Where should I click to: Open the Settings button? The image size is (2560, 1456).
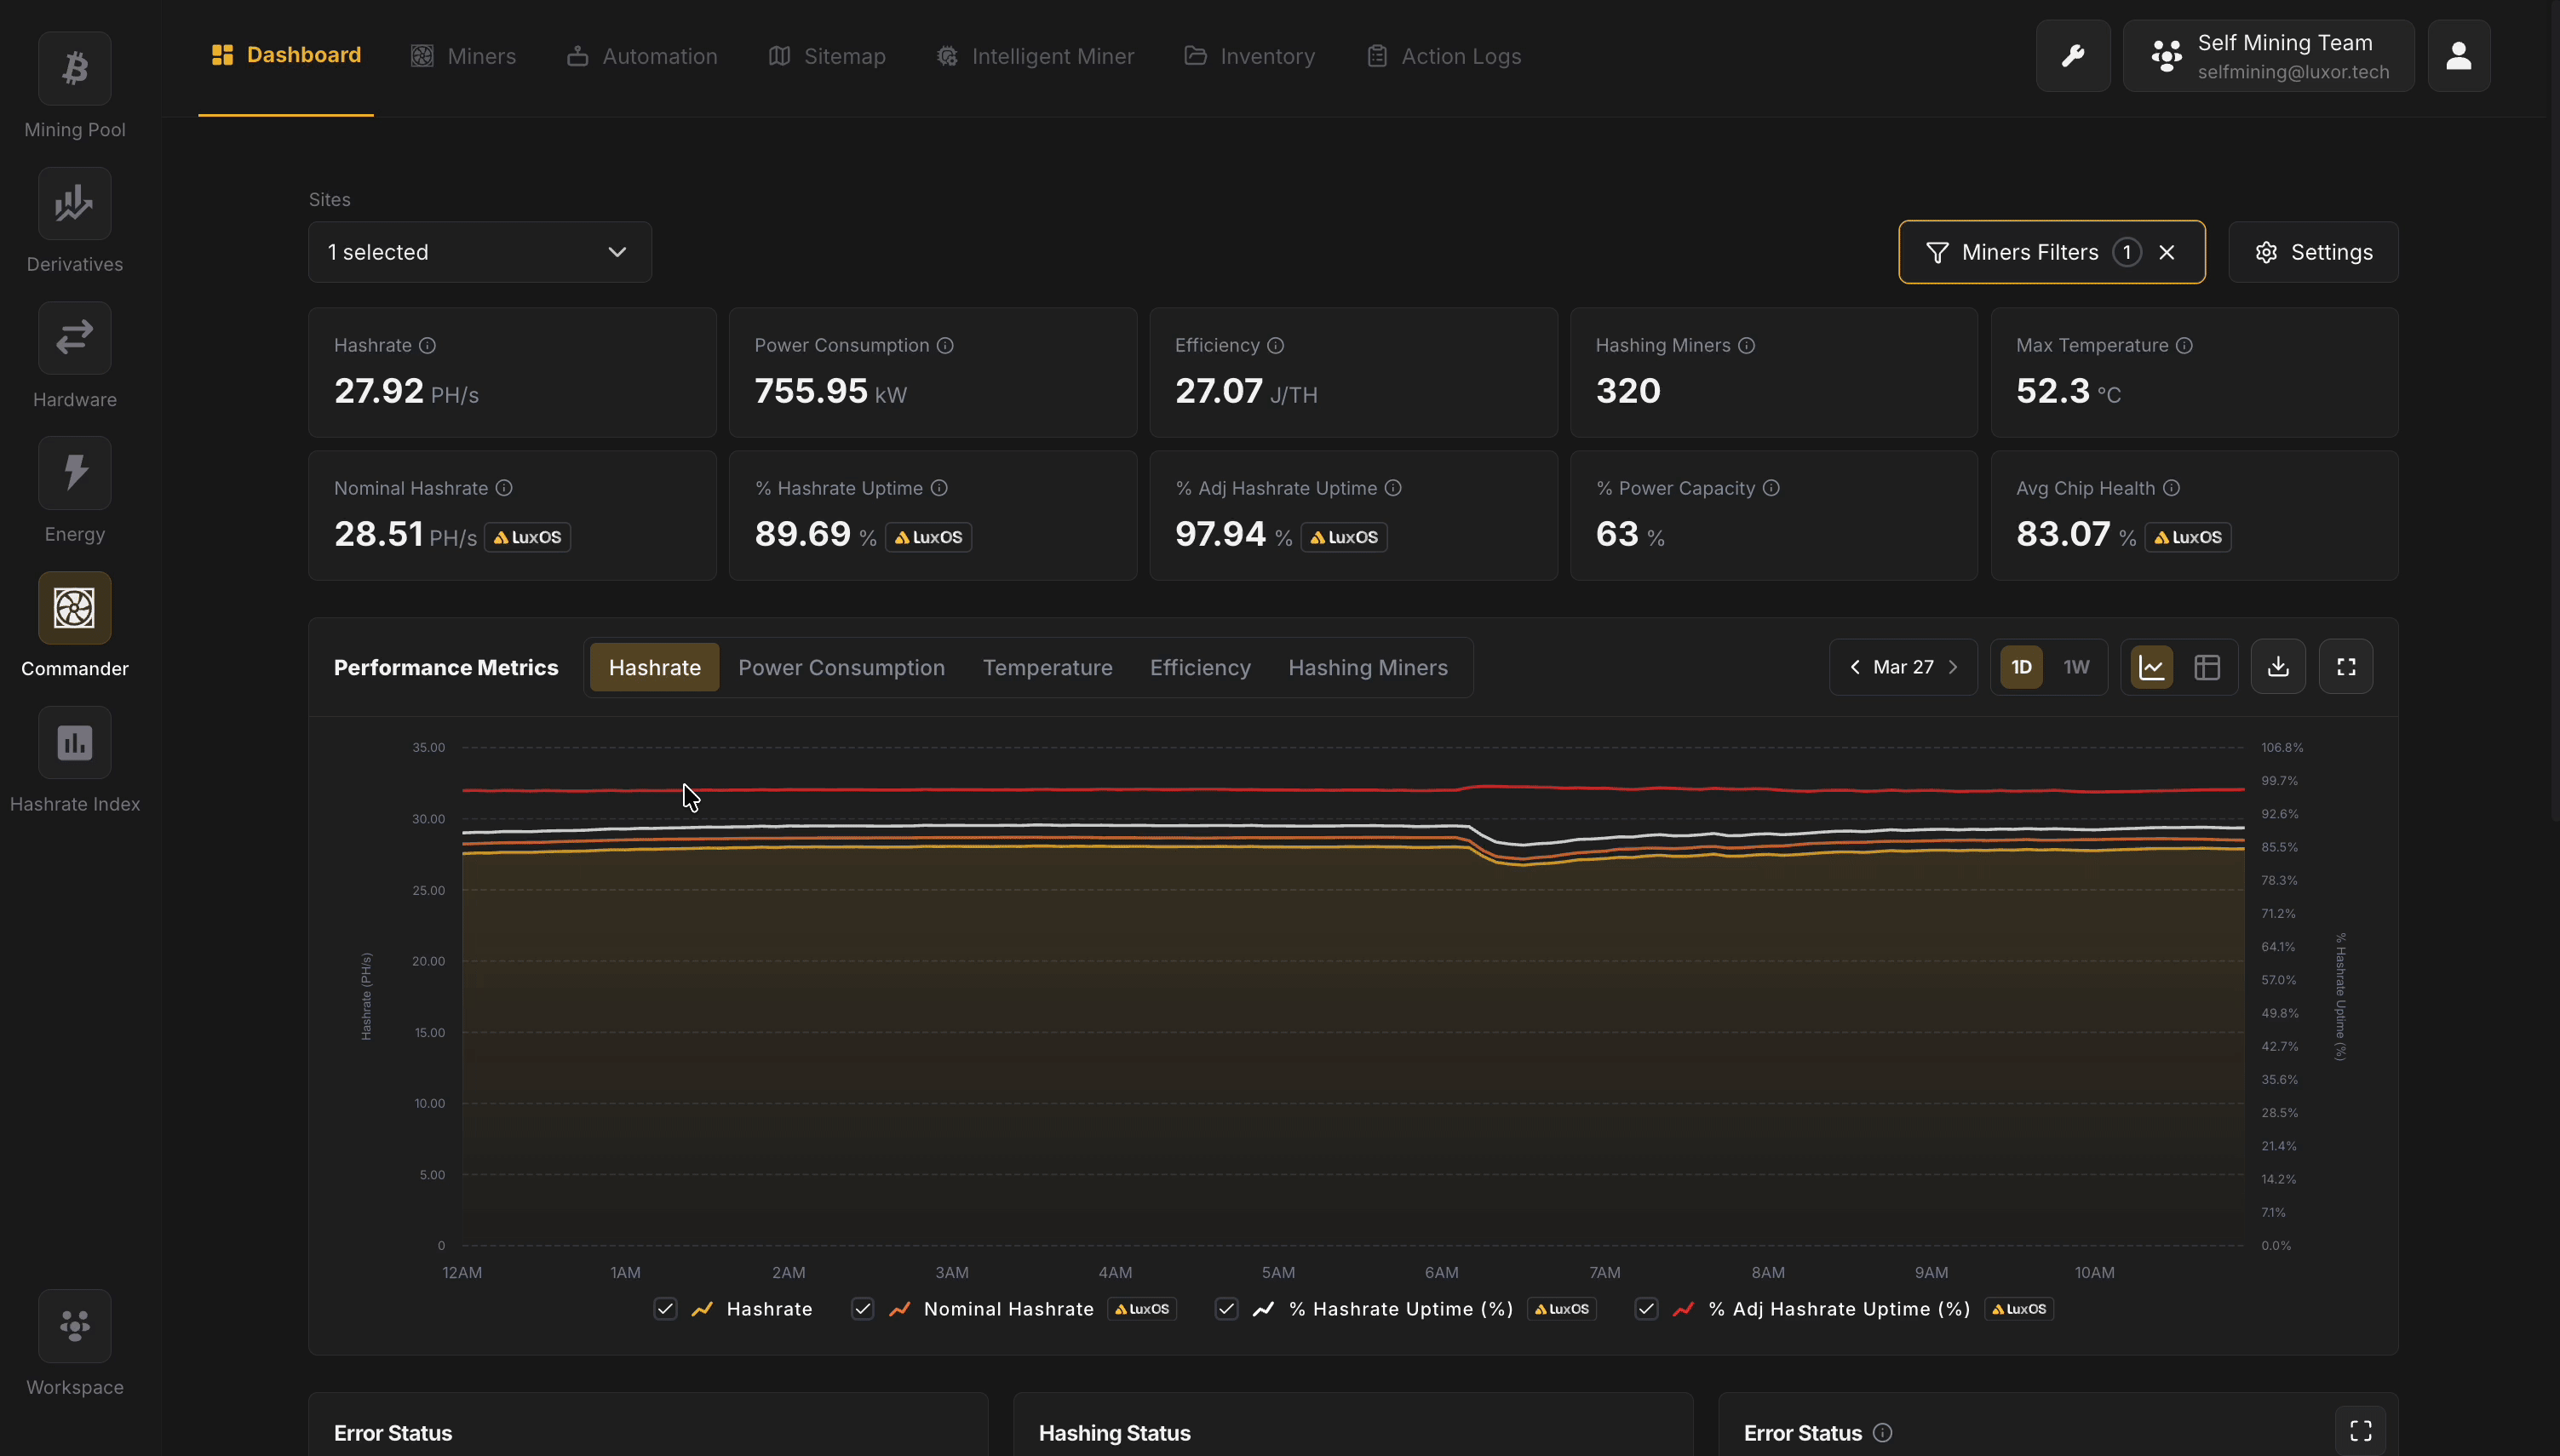(2313, 252)
